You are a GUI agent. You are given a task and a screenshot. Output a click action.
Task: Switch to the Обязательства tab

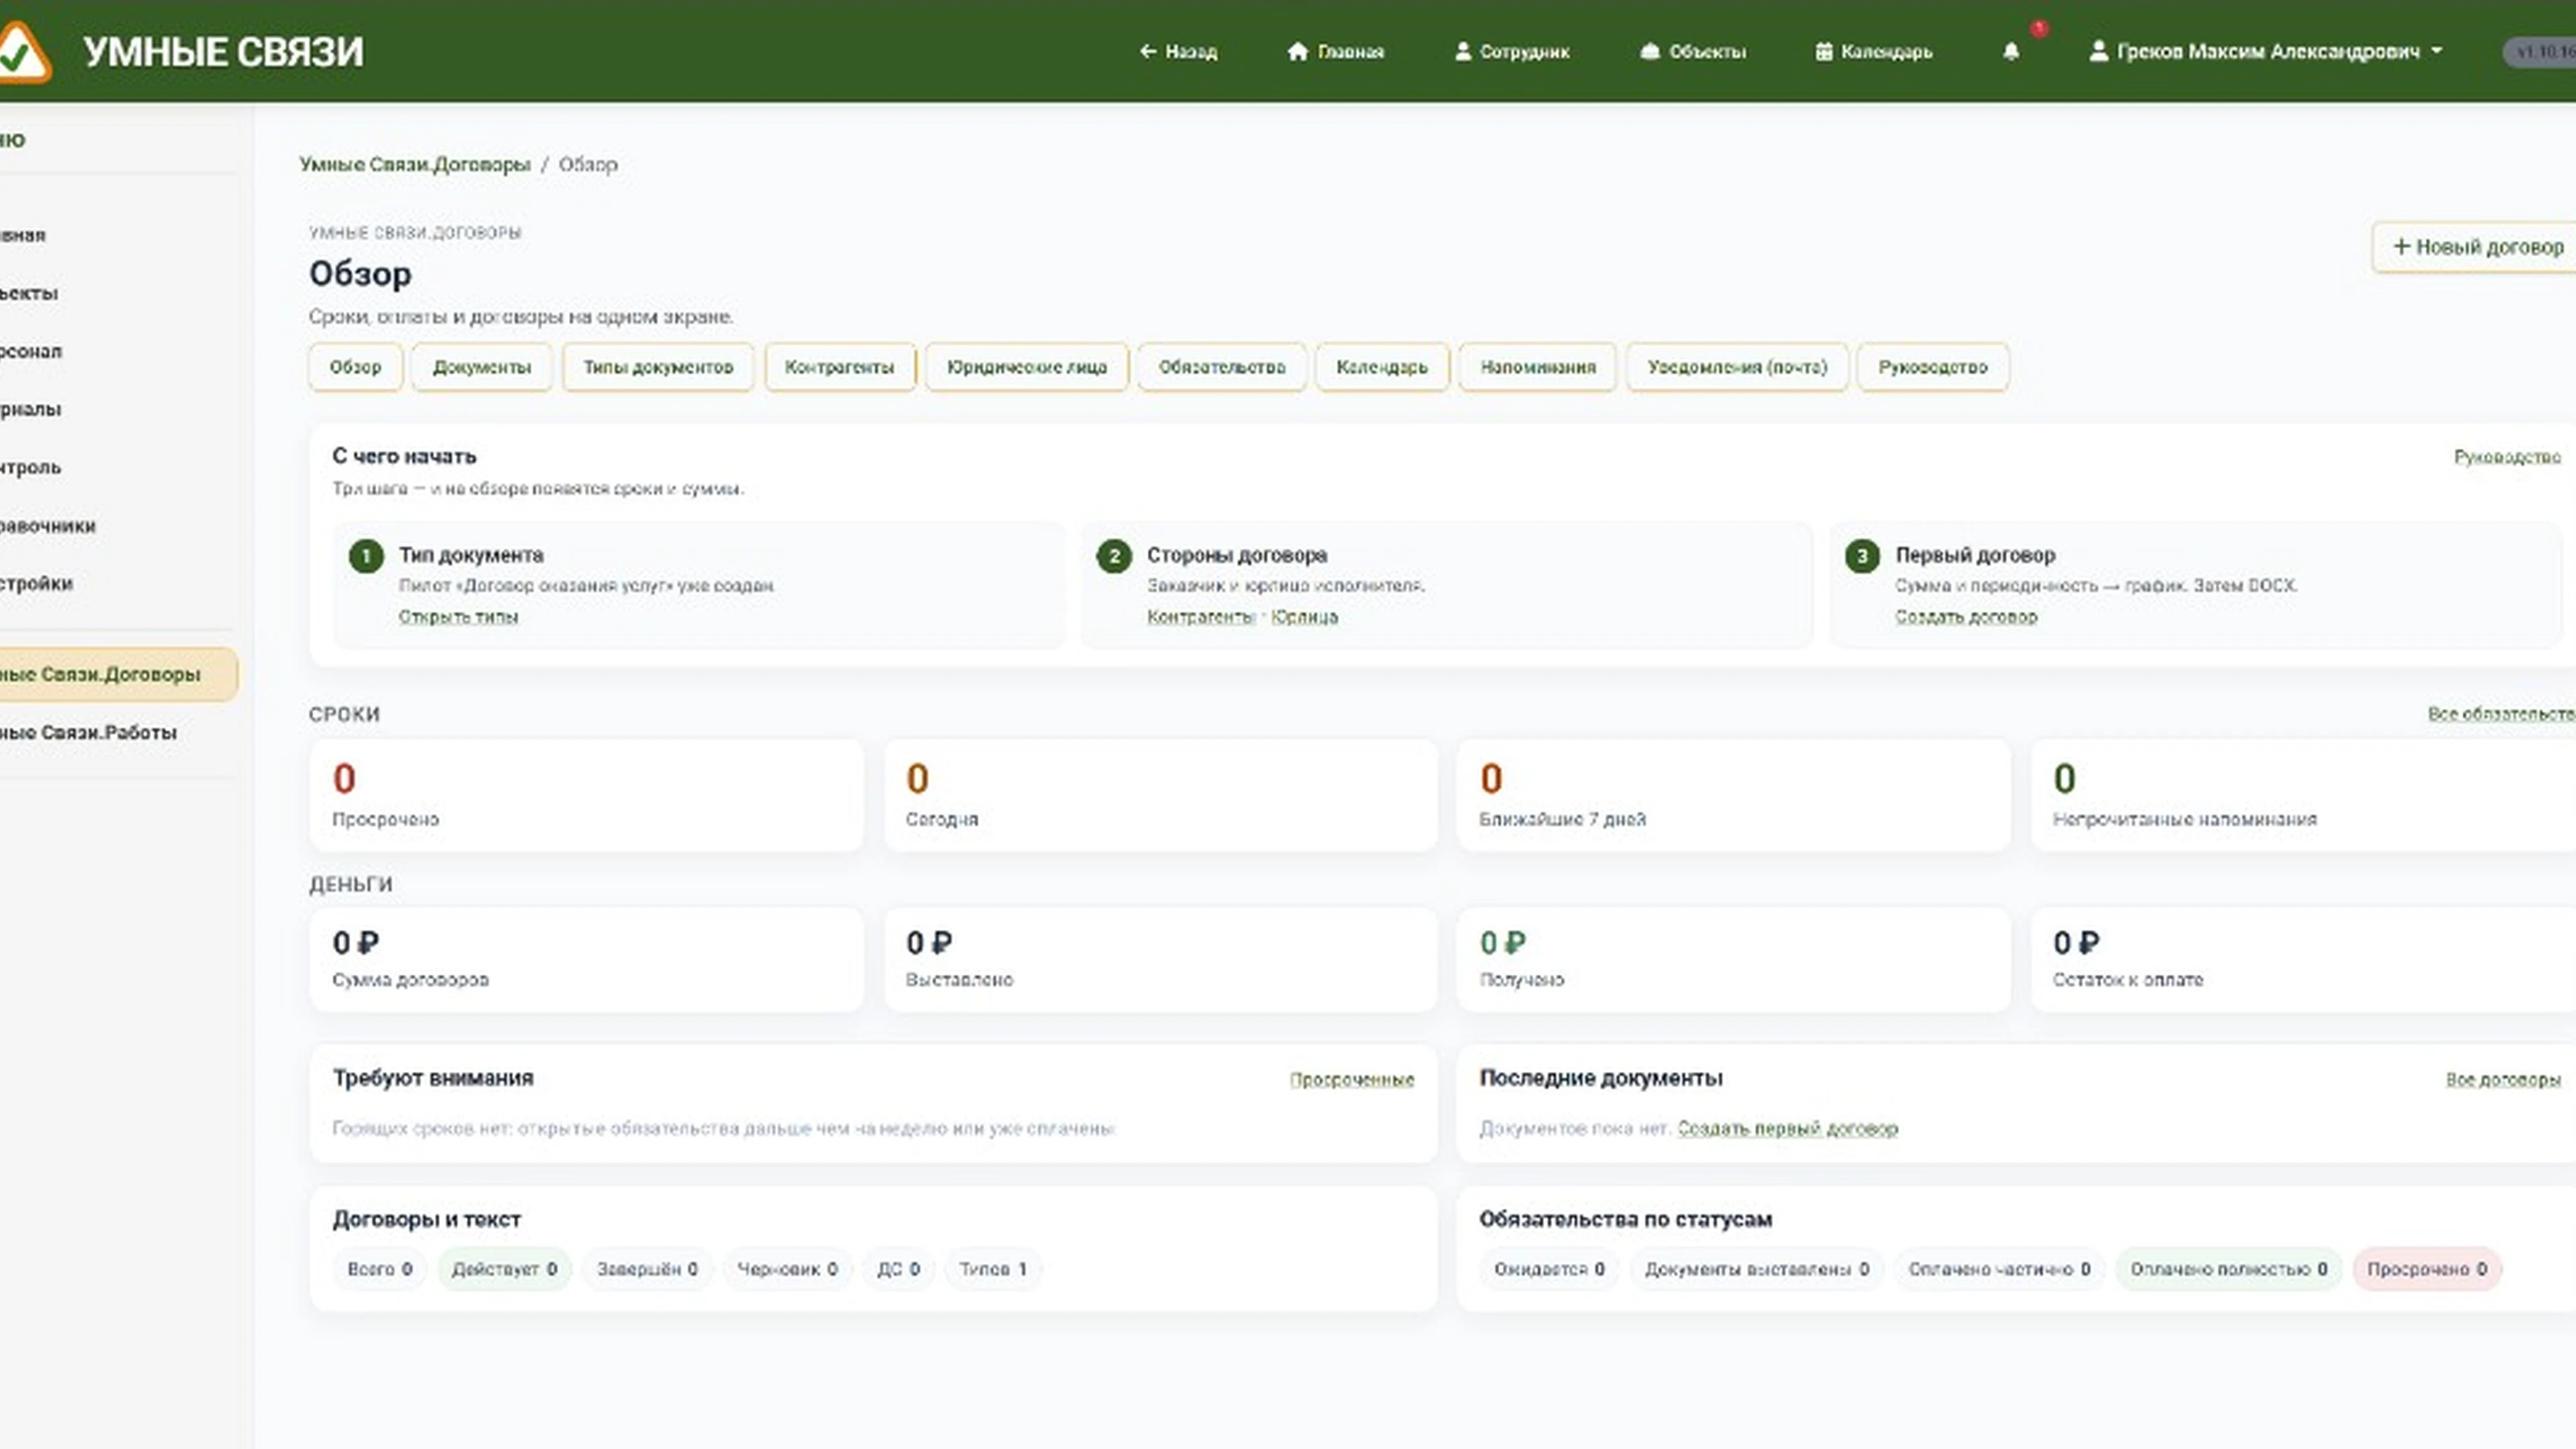[x=1222, y=367]
